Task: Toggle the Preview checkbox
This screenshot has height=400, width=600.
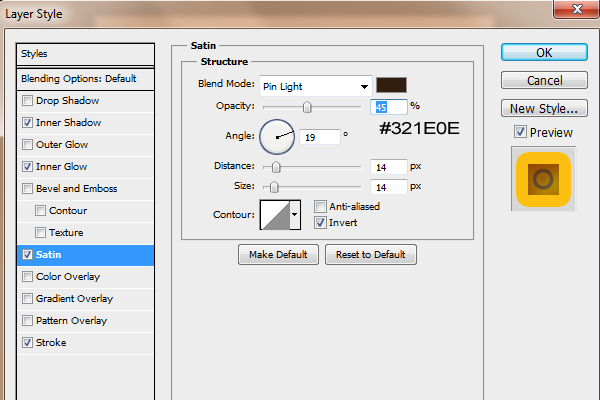Action: coord(520,132)
